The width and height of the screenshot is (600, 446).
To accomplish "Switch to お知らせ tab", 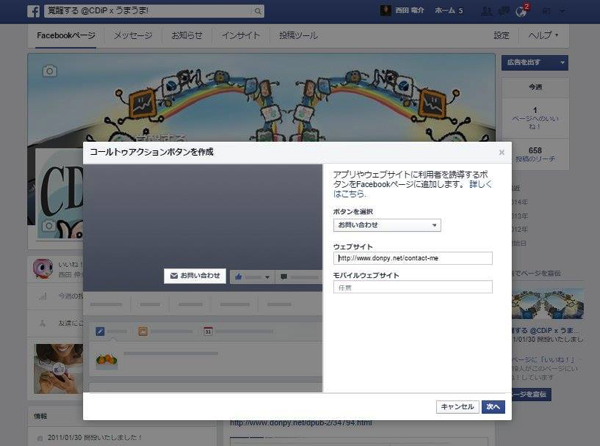I will click(187, 36).
